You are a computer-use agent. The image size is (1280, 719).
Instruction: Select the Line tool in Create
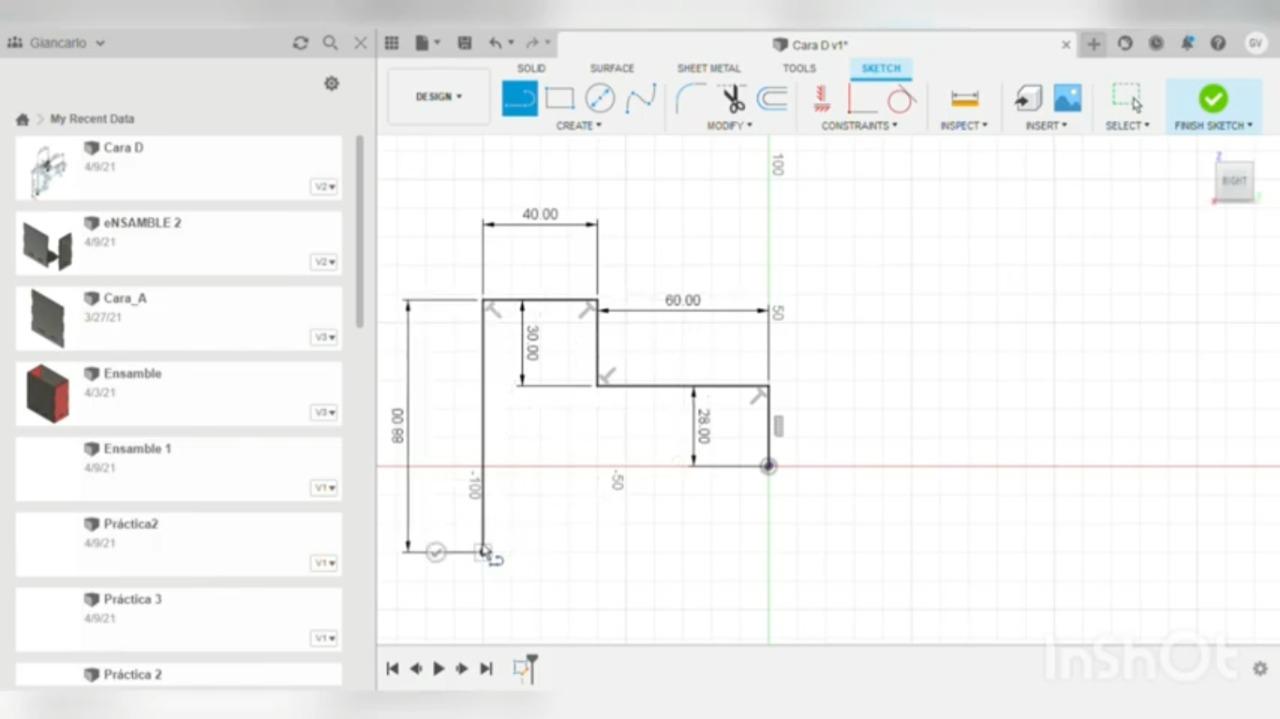point(520,98)
